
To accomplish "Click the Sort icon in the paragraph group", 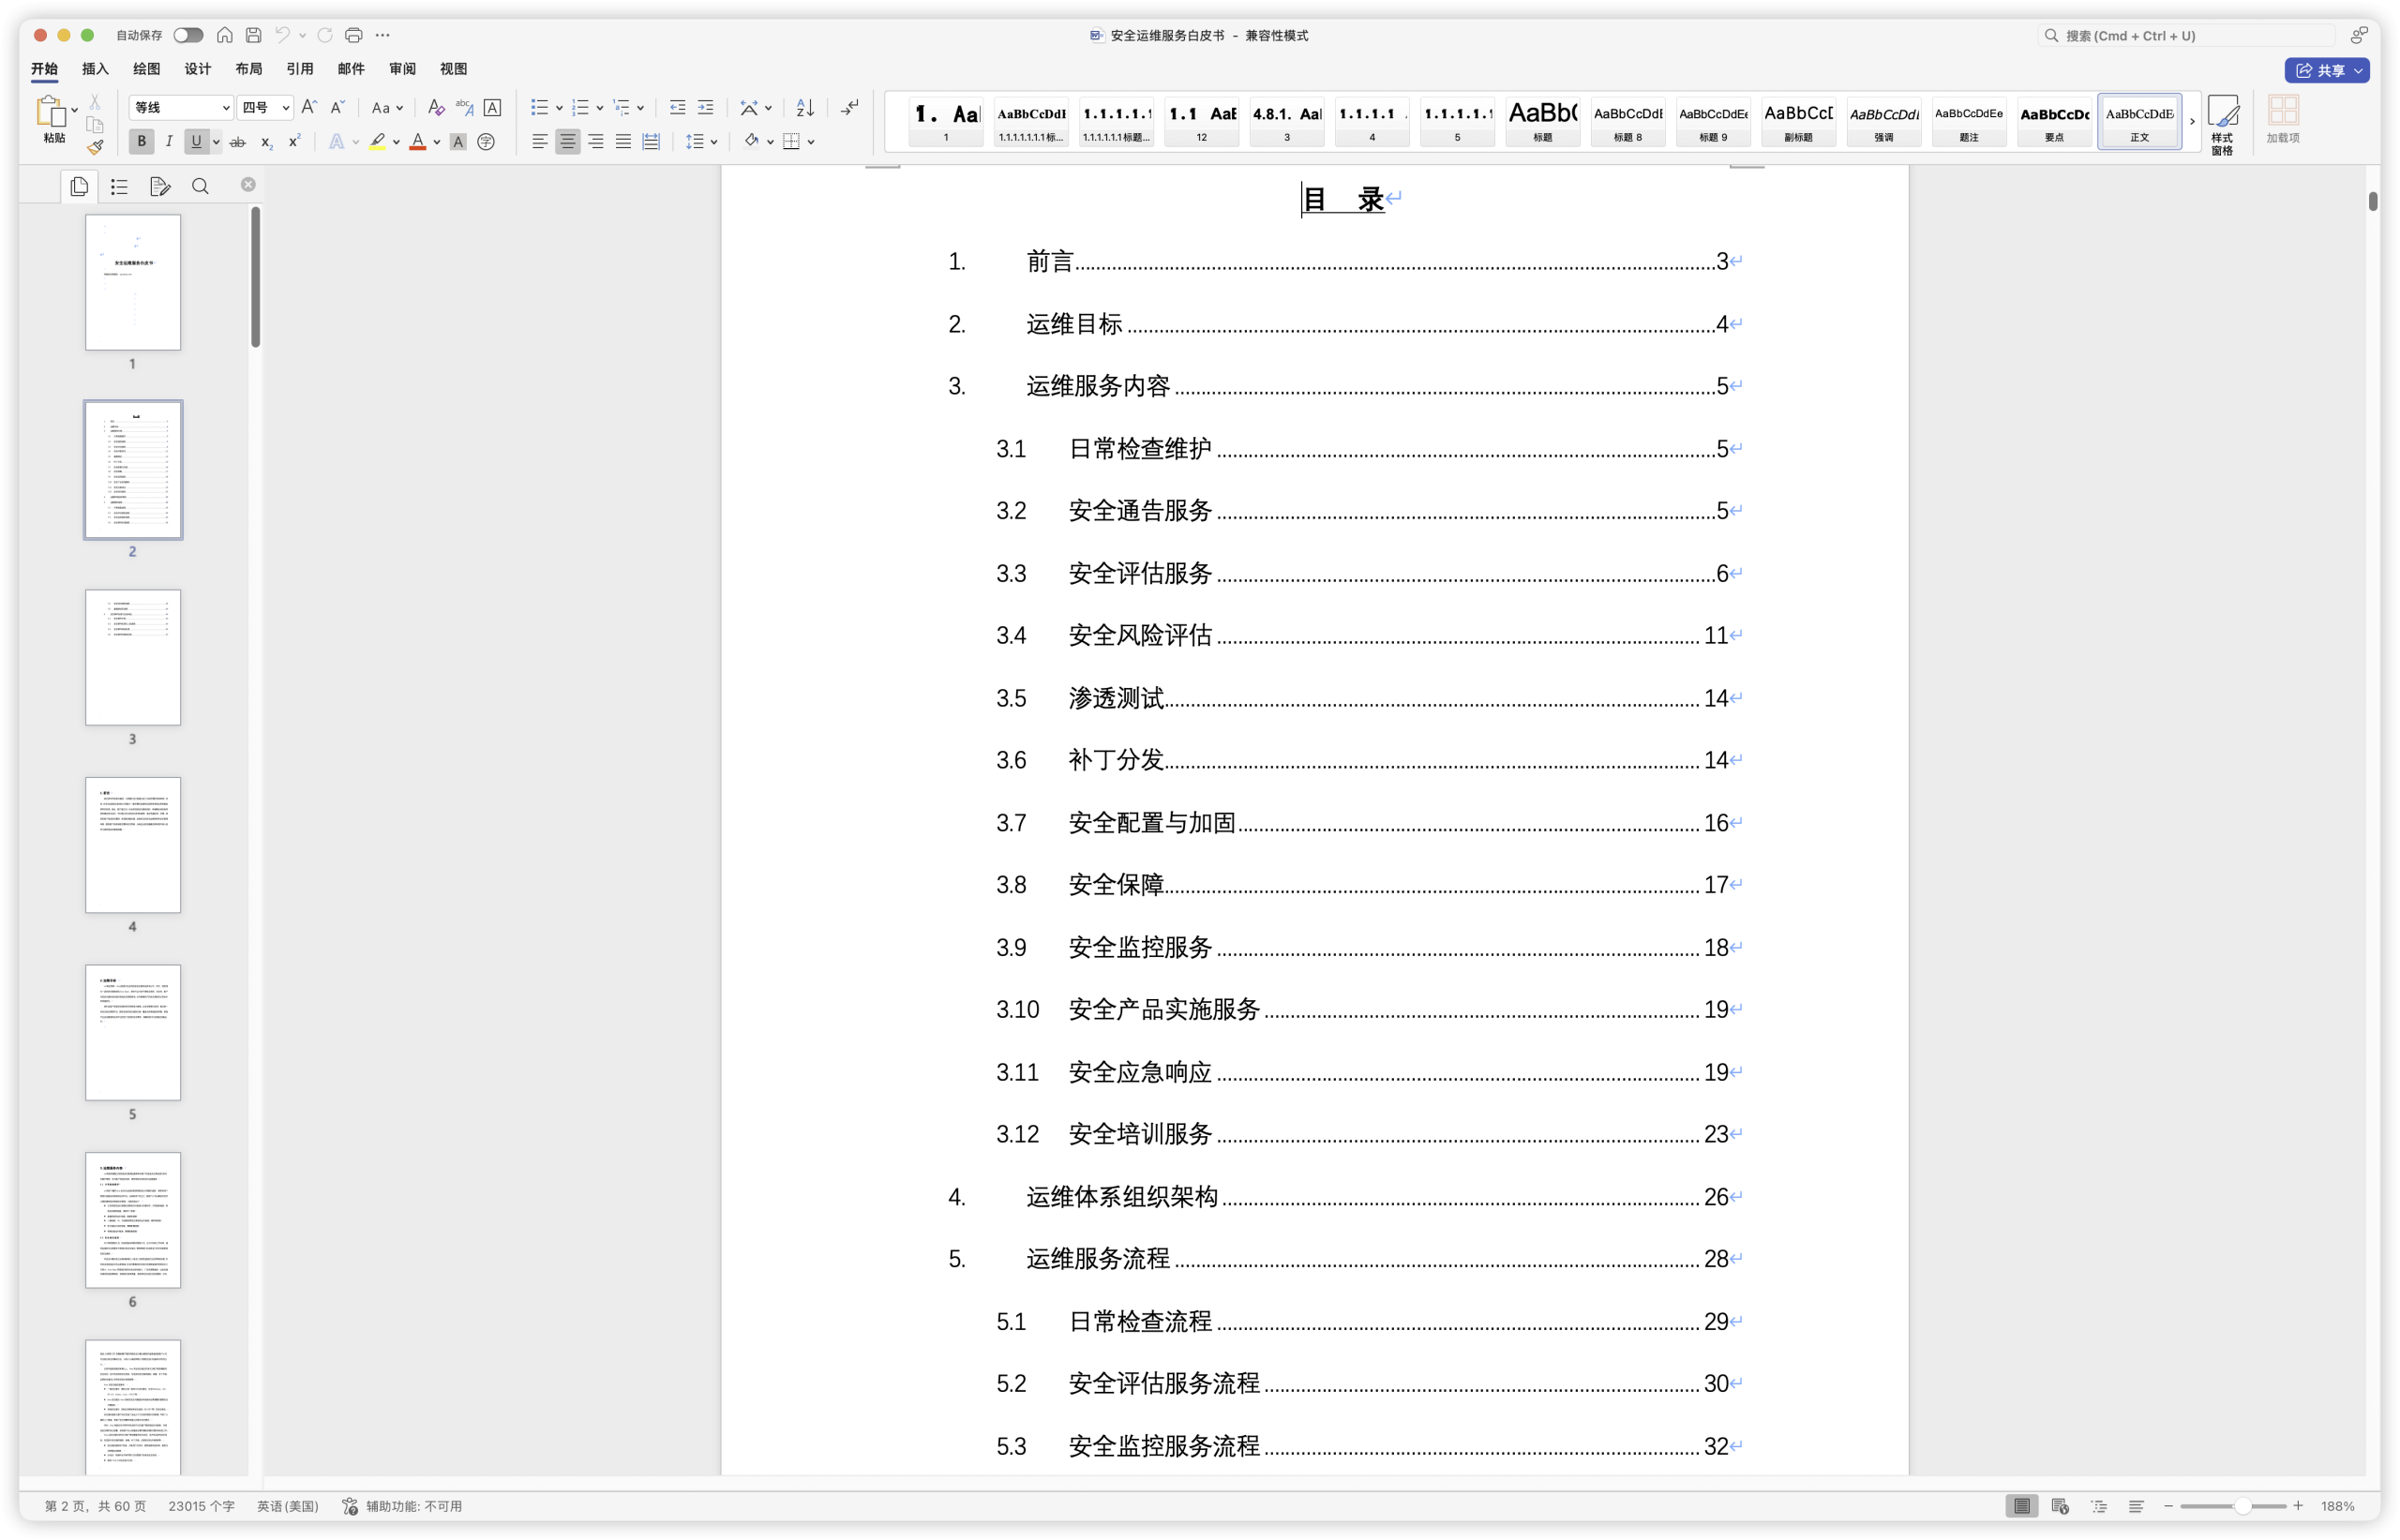I will [x=805, y=107].
